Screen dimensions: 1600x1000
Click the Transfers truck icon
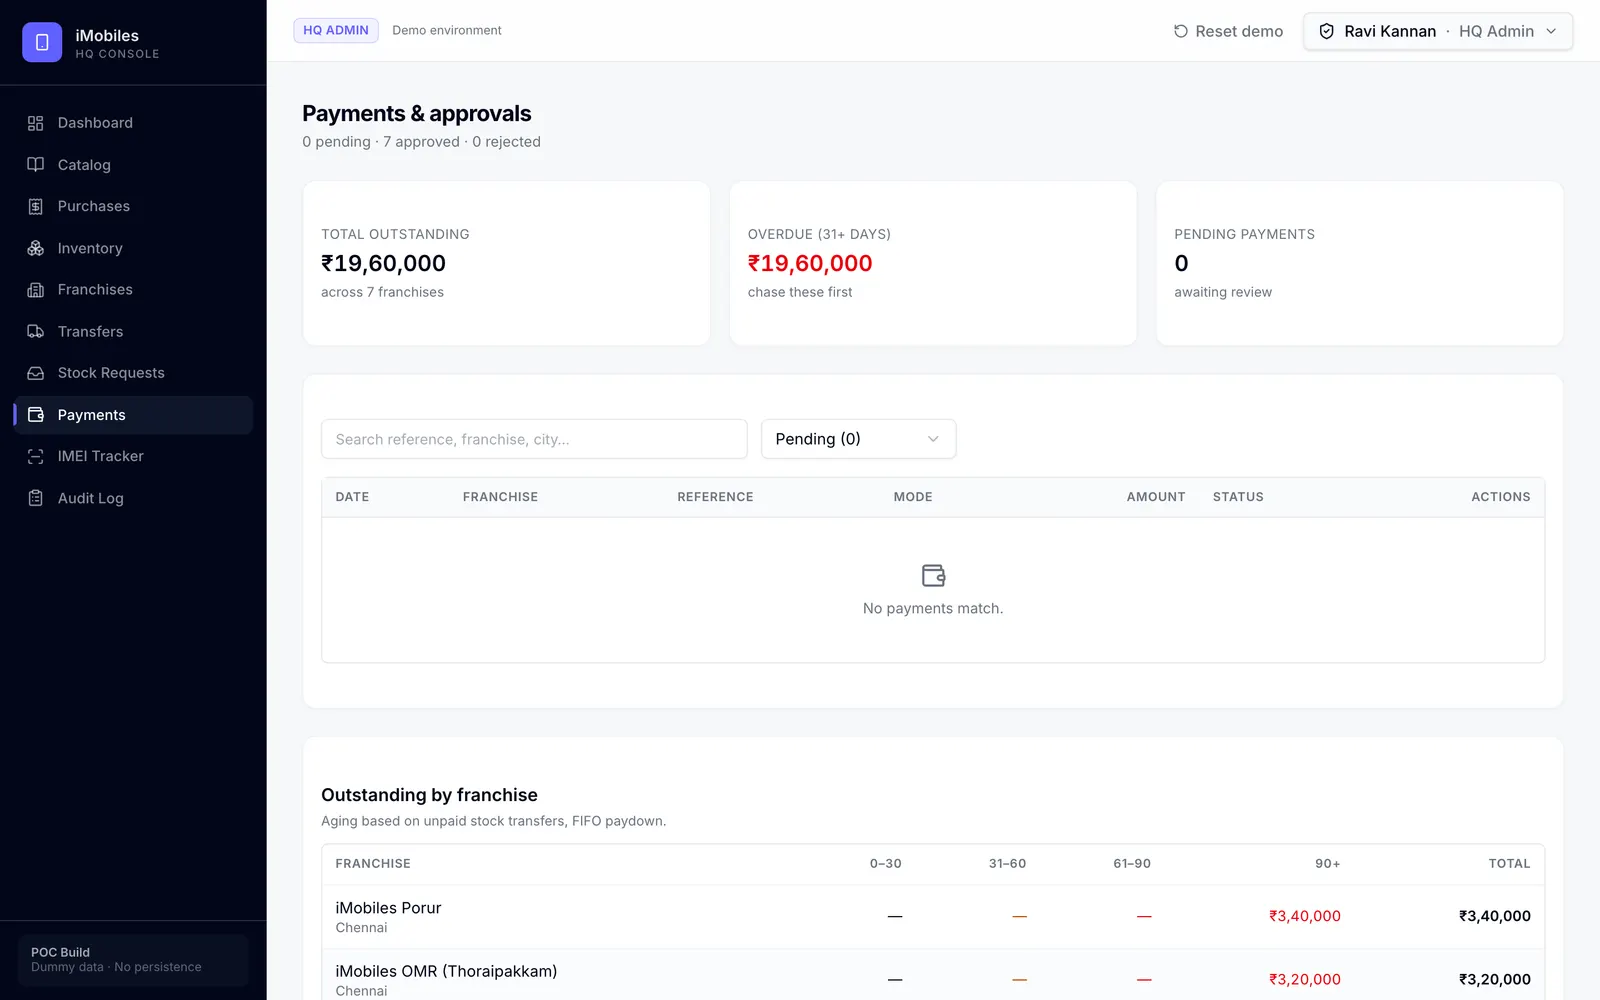[36, 331]
